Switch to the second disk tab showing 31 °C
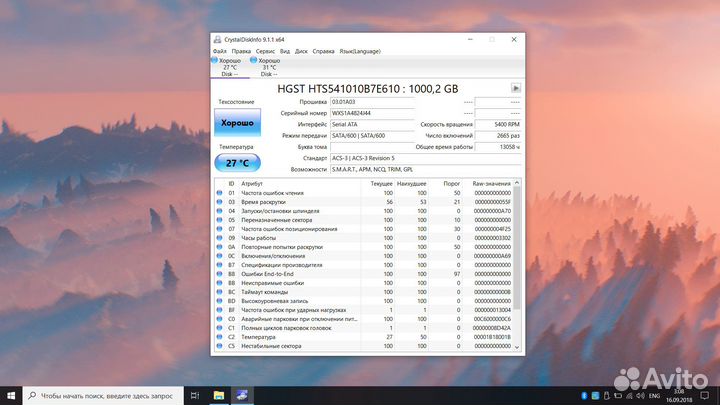This screenshot has height=405, width=720. click(x=269, y=67)
